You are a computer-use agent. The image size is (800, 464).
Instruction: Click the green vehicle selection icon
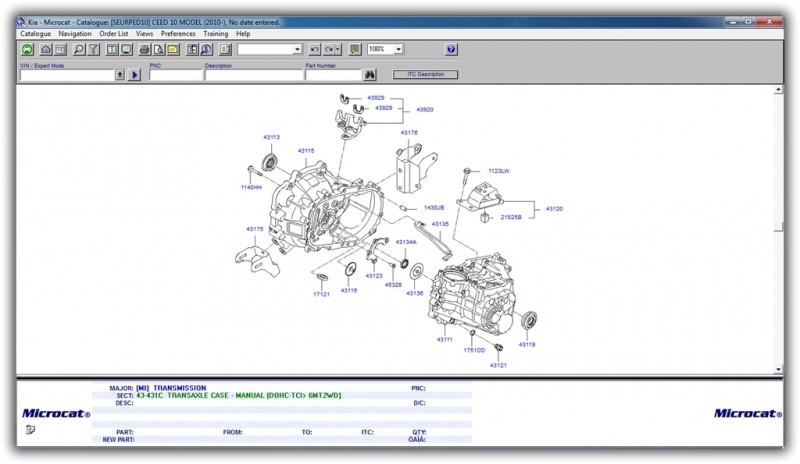coord(28,50)
